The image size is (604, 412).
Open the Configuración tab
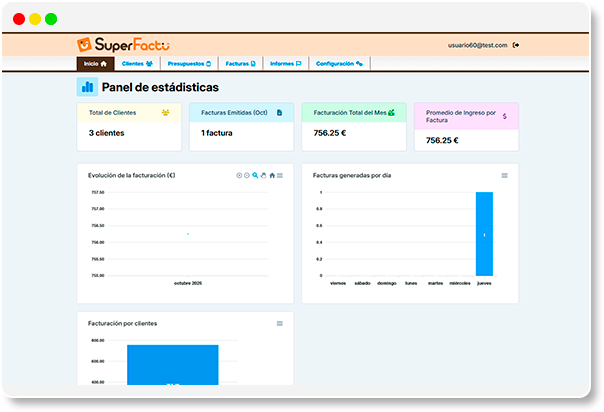tap(338, 63)
